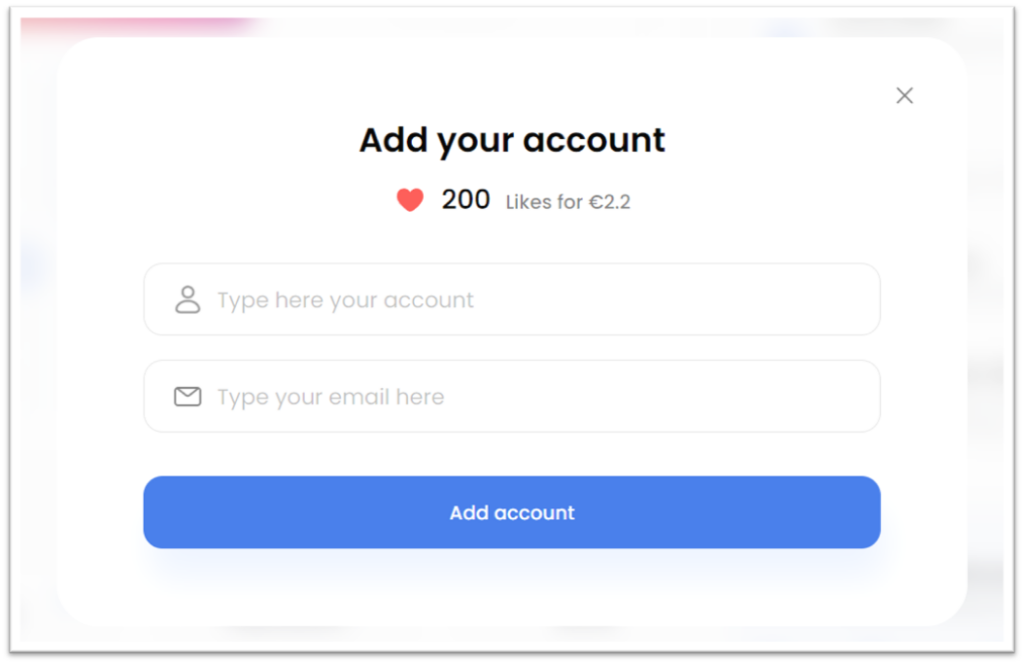The height and width of the screenshot is (664, 1024).
Task: Click the 200 likes count
Action: click(466, 200)
